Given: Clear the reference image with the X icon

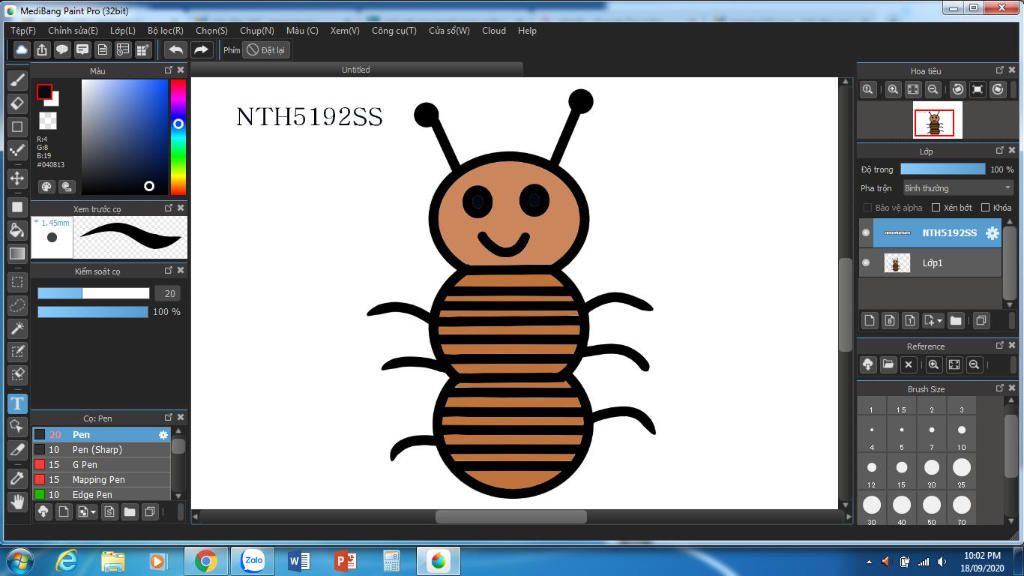Looking at the screenshot, I should coord(908,364).
